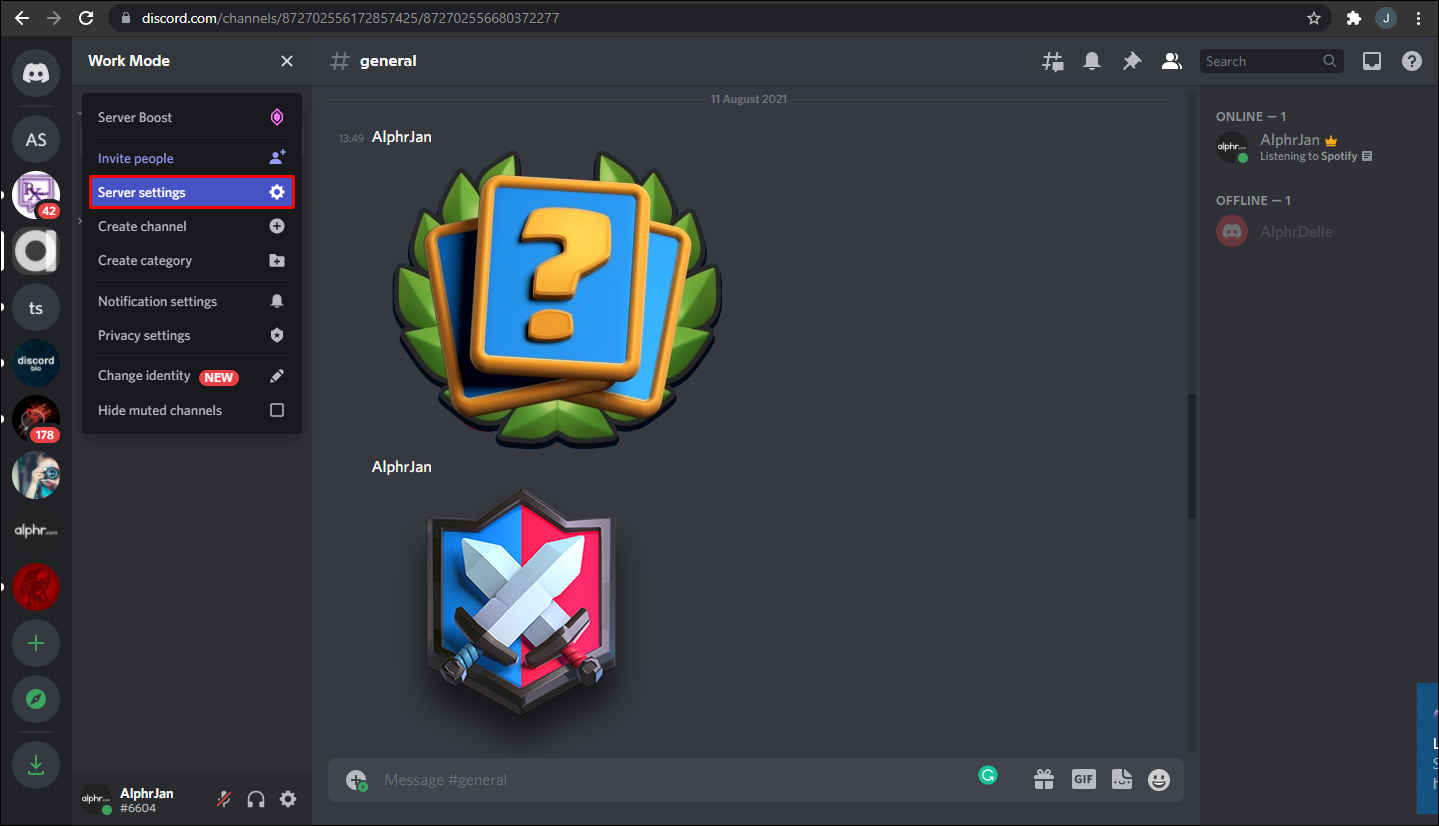Screen dimensions: 1439x826
Task: Show the member list icon
Action: click(x=1171, y=61)
